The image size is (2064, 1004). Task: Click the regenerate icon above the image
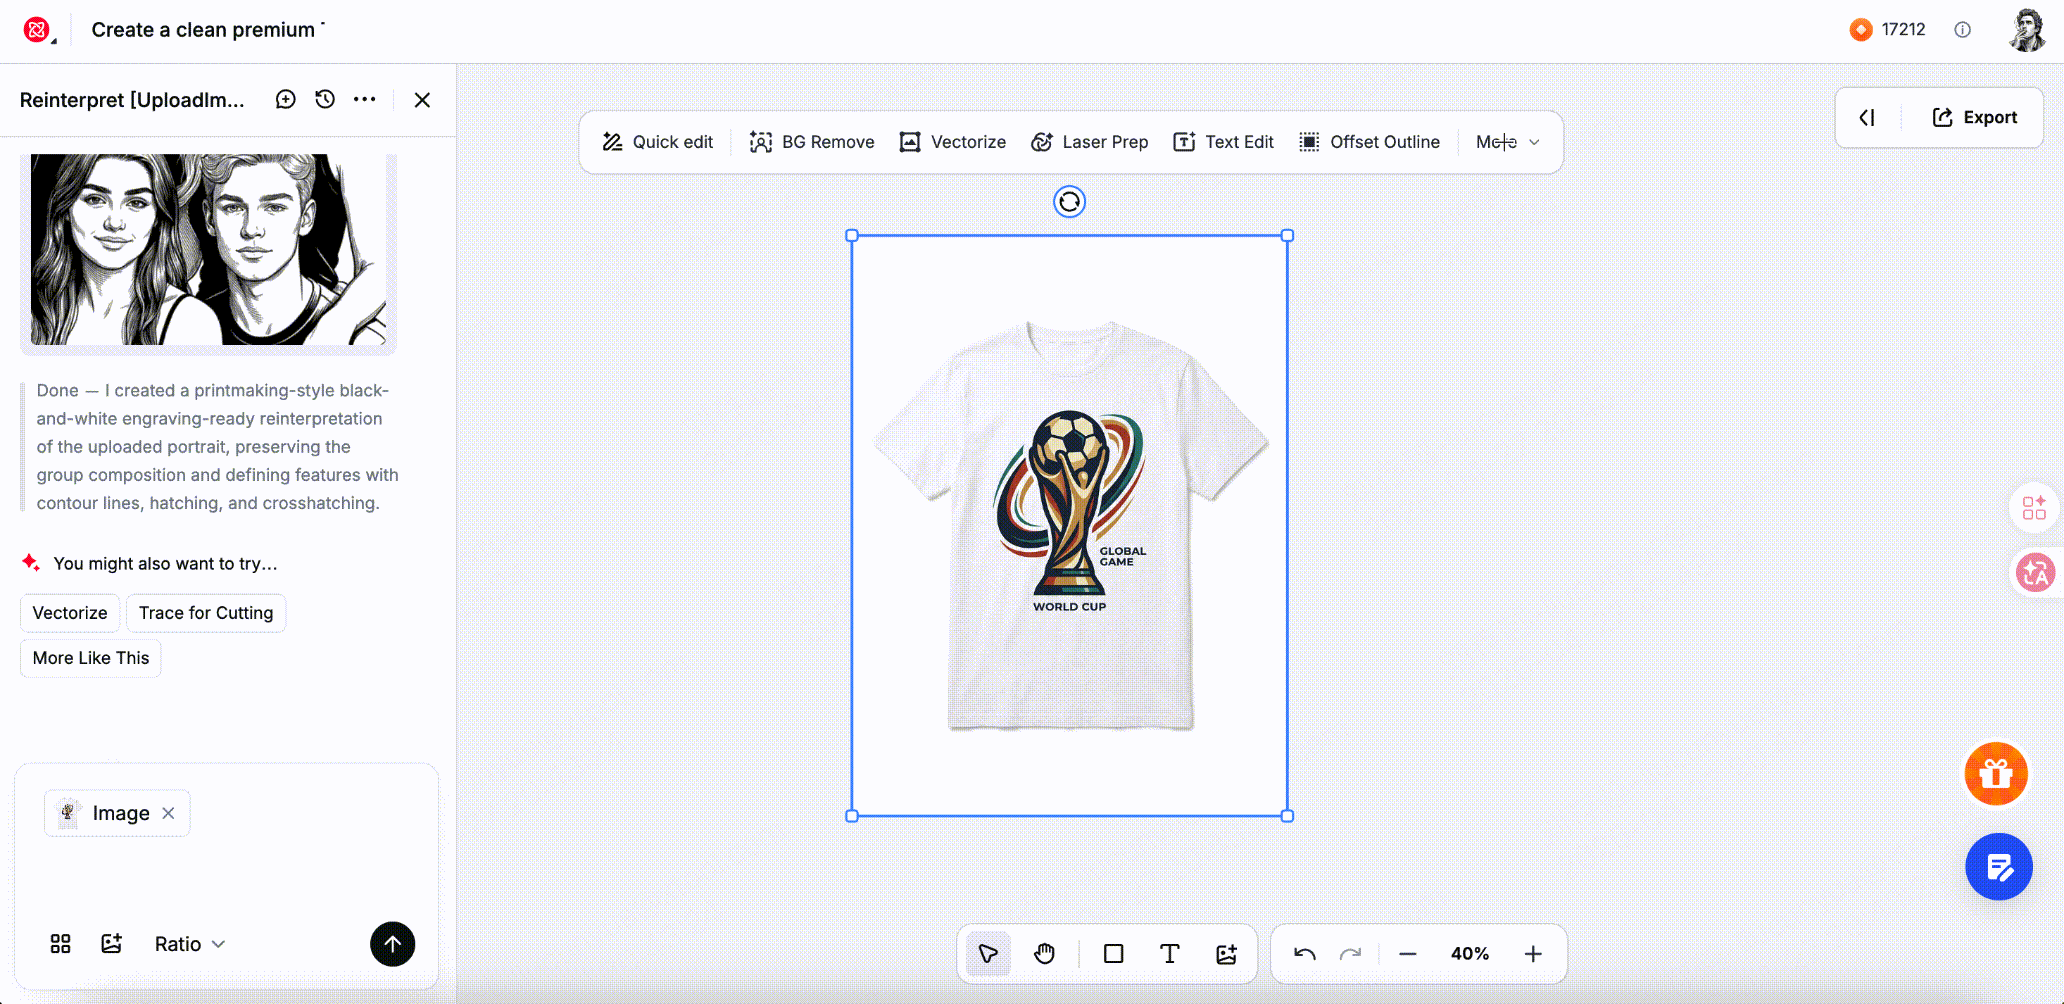(x=1069, y=202)
